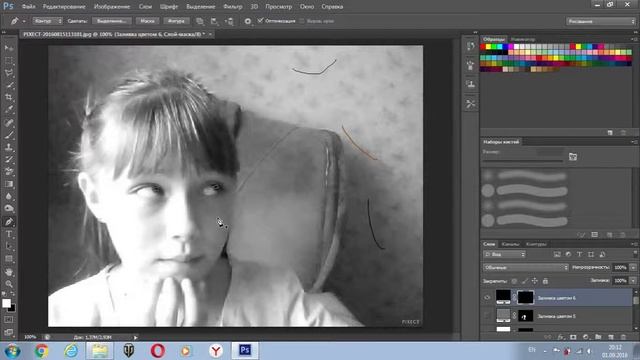Screen dimensions: 640x360
Task: Select the Lasso tool
Action: pyautogui.click(x=9, y=73)
